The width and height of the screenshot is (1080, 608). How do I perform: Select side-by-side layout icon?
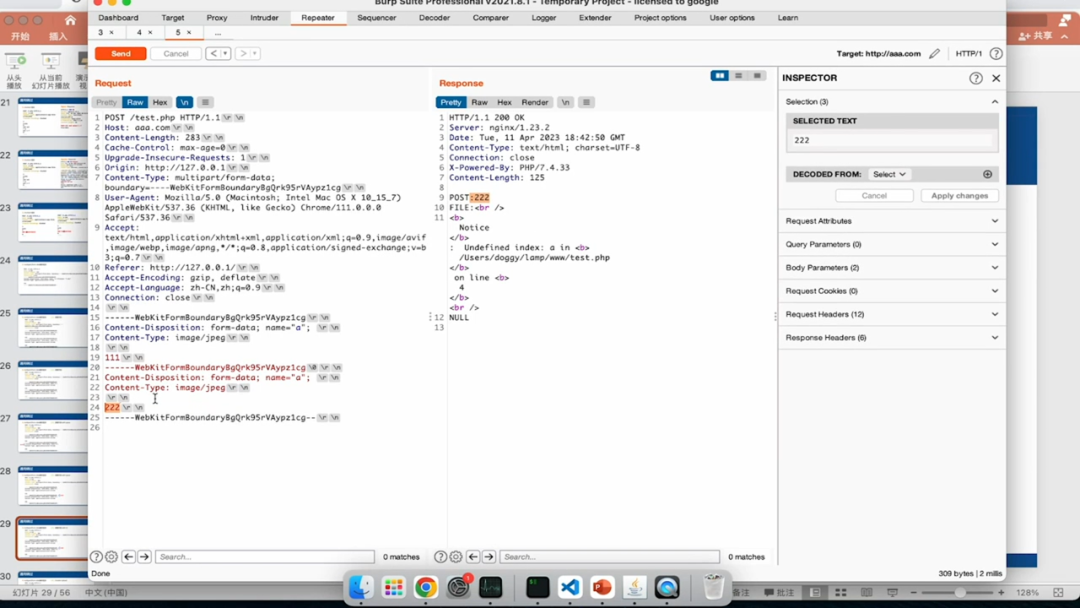pyautogui.click(x=719, y=76)
